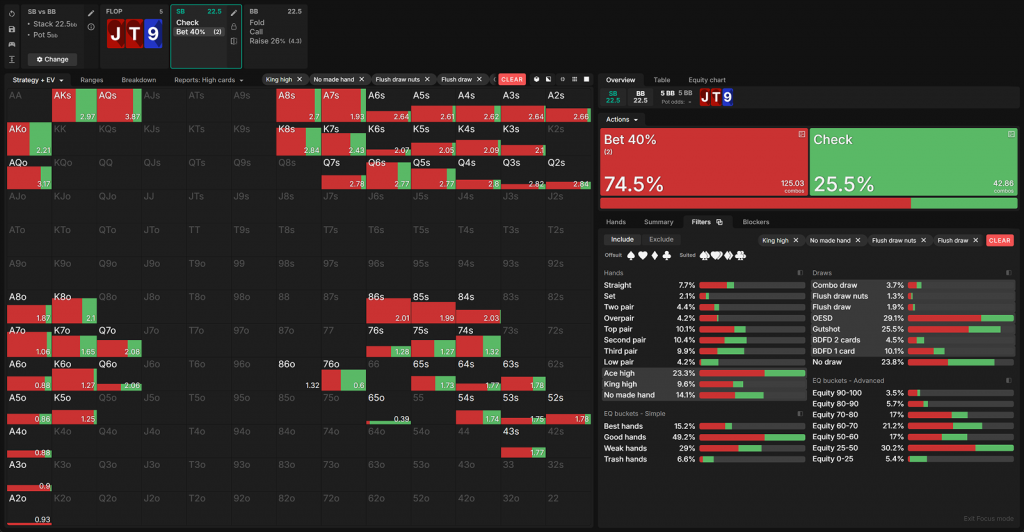
Task: Select the Include filter mode
Action: (x=622, y=240)
